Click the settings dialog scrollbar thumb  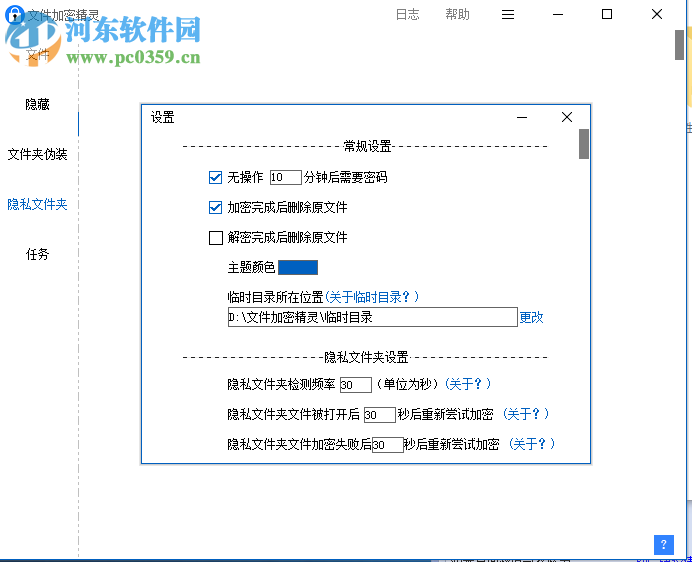pyautogui.click(x=584, y=144)
